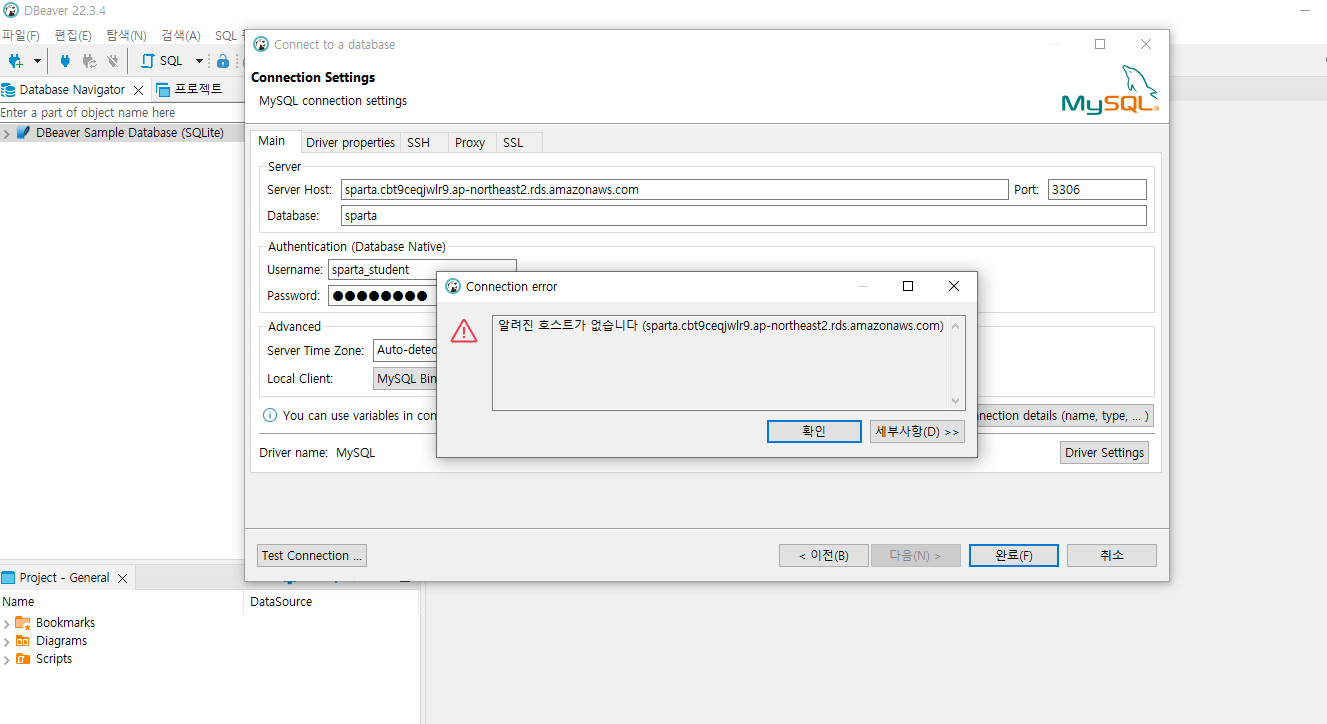Click the object name filter field
Image resolution: width=1327 pixels, height=724 pixels.
tap(122, 113)
